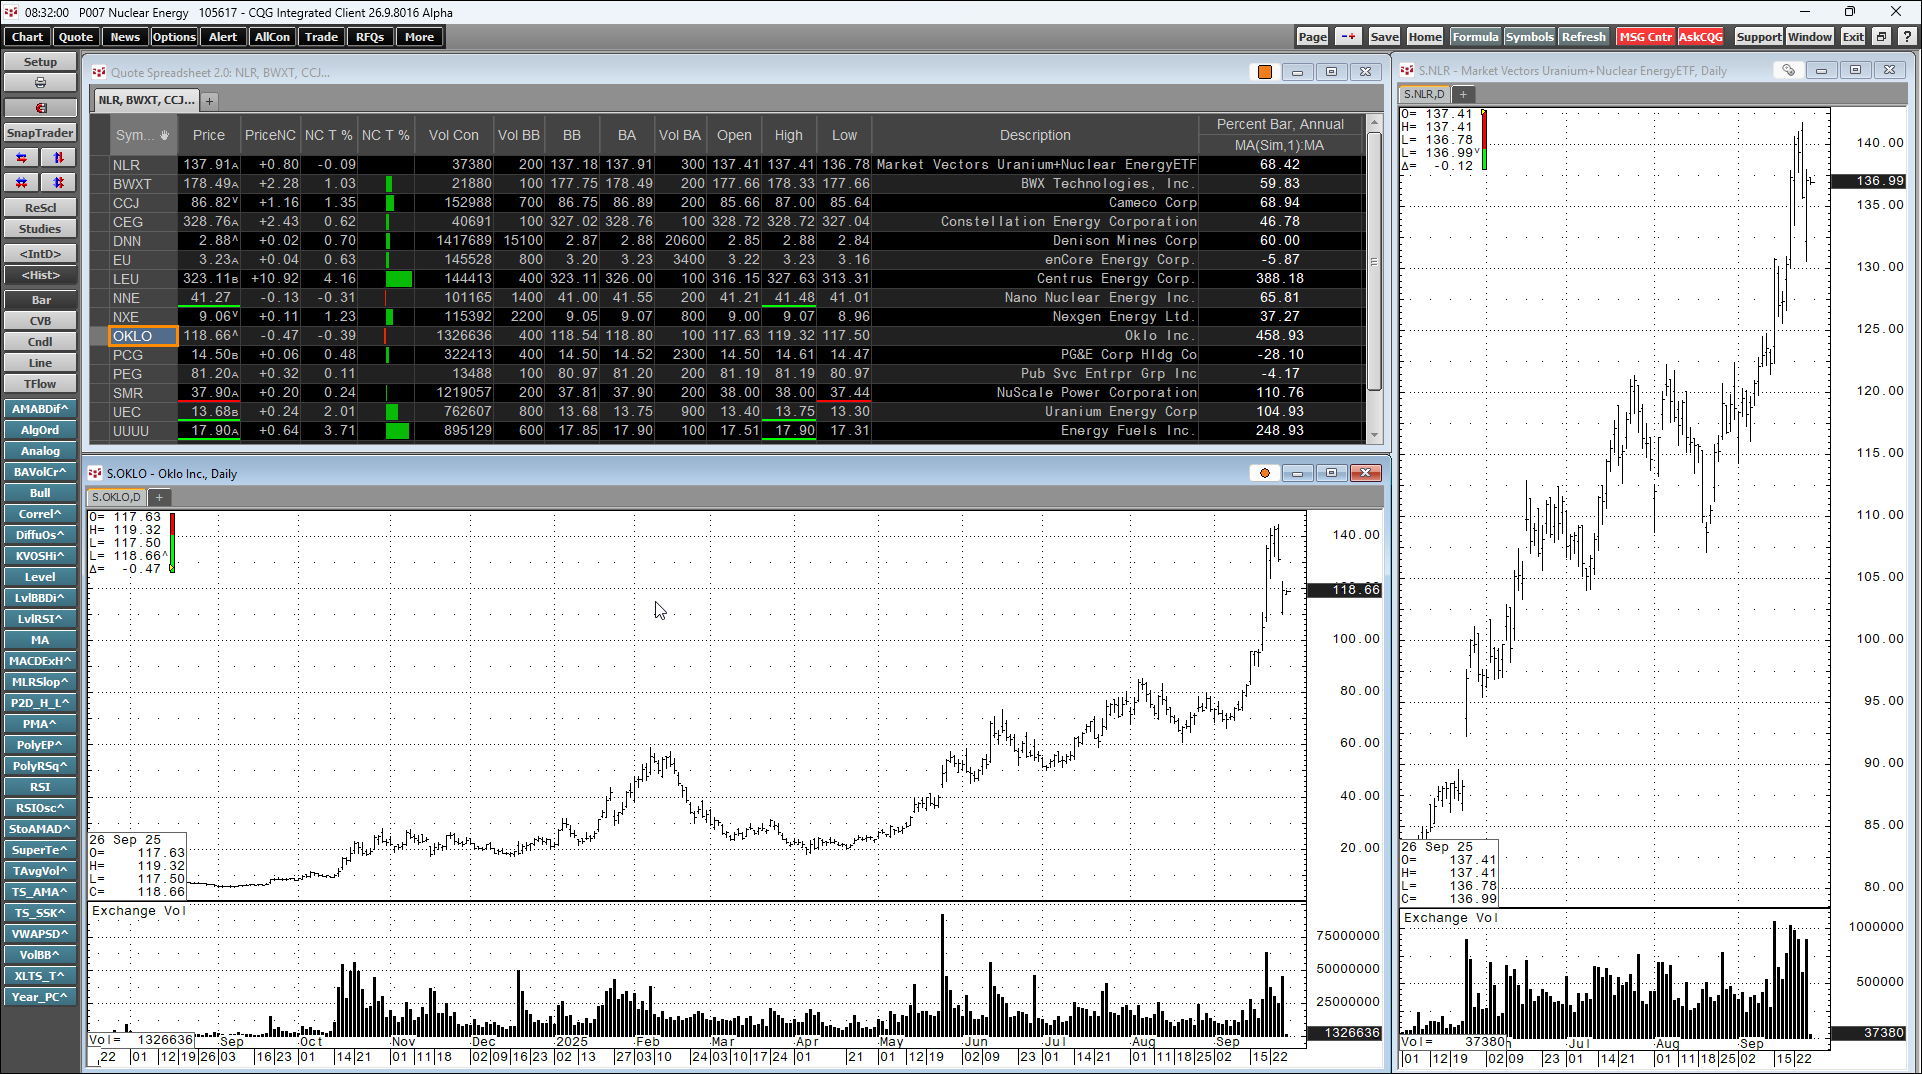The height and width of the screenshot is (1074, 1922).
Task: Click the Save button
Action: coord(1384,37)
